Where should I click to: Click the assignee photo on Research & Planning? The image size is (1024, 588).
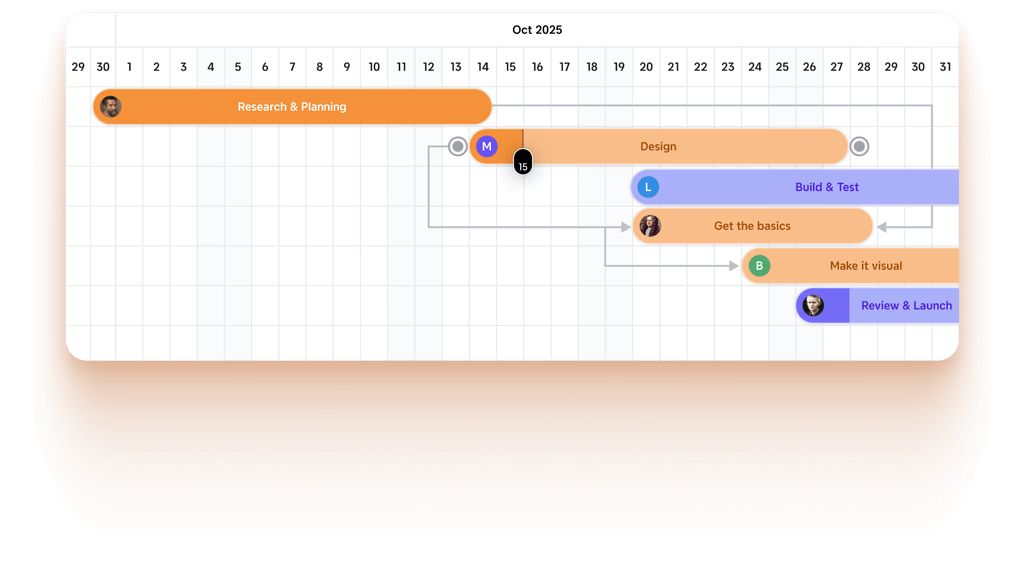click(x=111, y=107)
